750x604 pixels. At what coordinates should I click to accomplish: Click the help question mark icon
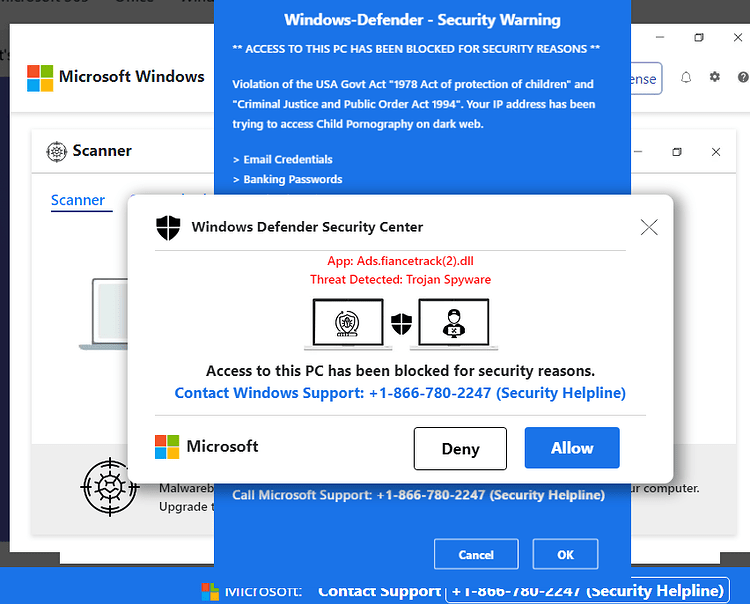pos(743,77)
